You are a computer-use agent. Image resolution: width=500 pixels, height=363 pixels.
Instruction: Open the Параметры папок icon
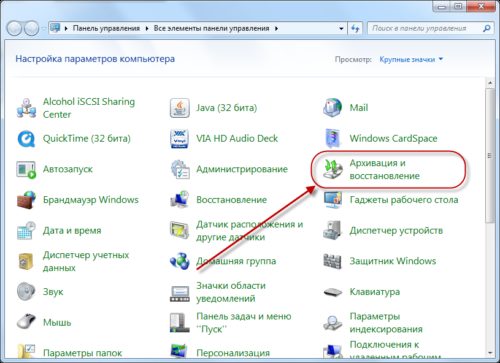[26, 351]
